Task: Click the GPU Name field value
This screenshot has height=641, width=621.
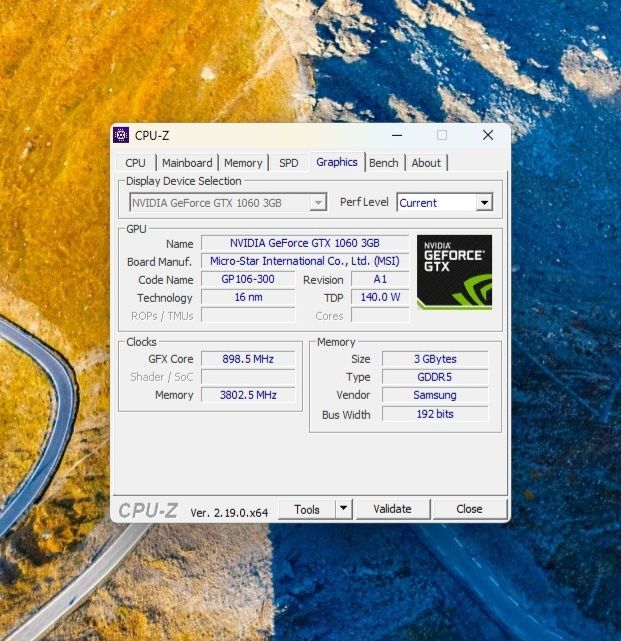Action: 305,243
